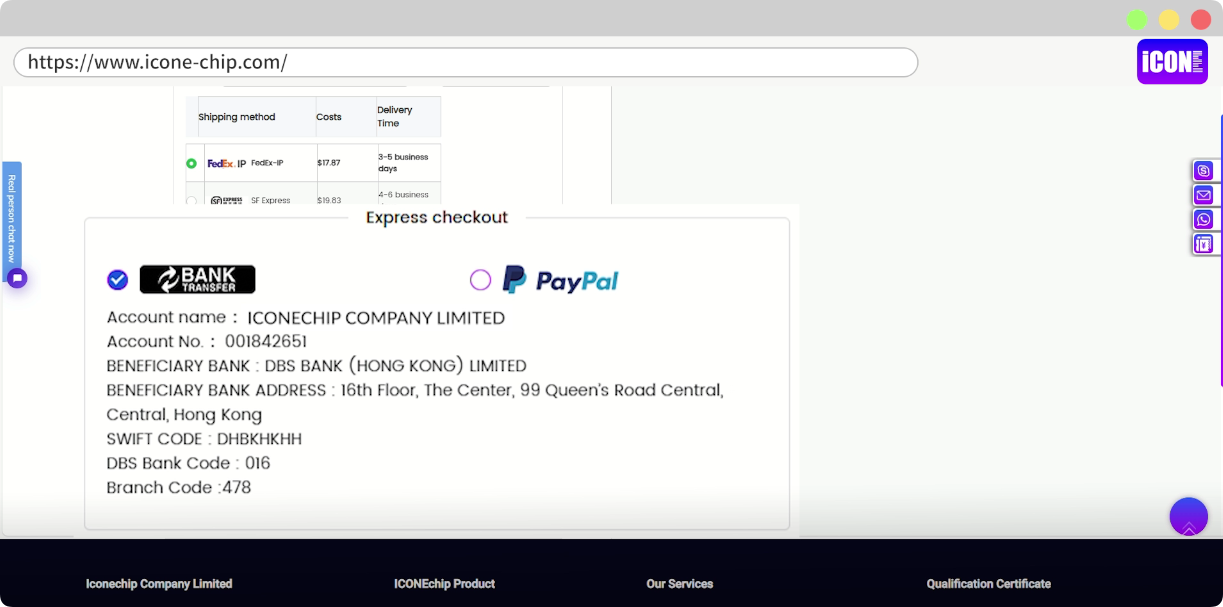Select the SF Express shipping radio button
Image resolution: width=1223 pixels, height=607 pixels.
[x=192, y=200]
